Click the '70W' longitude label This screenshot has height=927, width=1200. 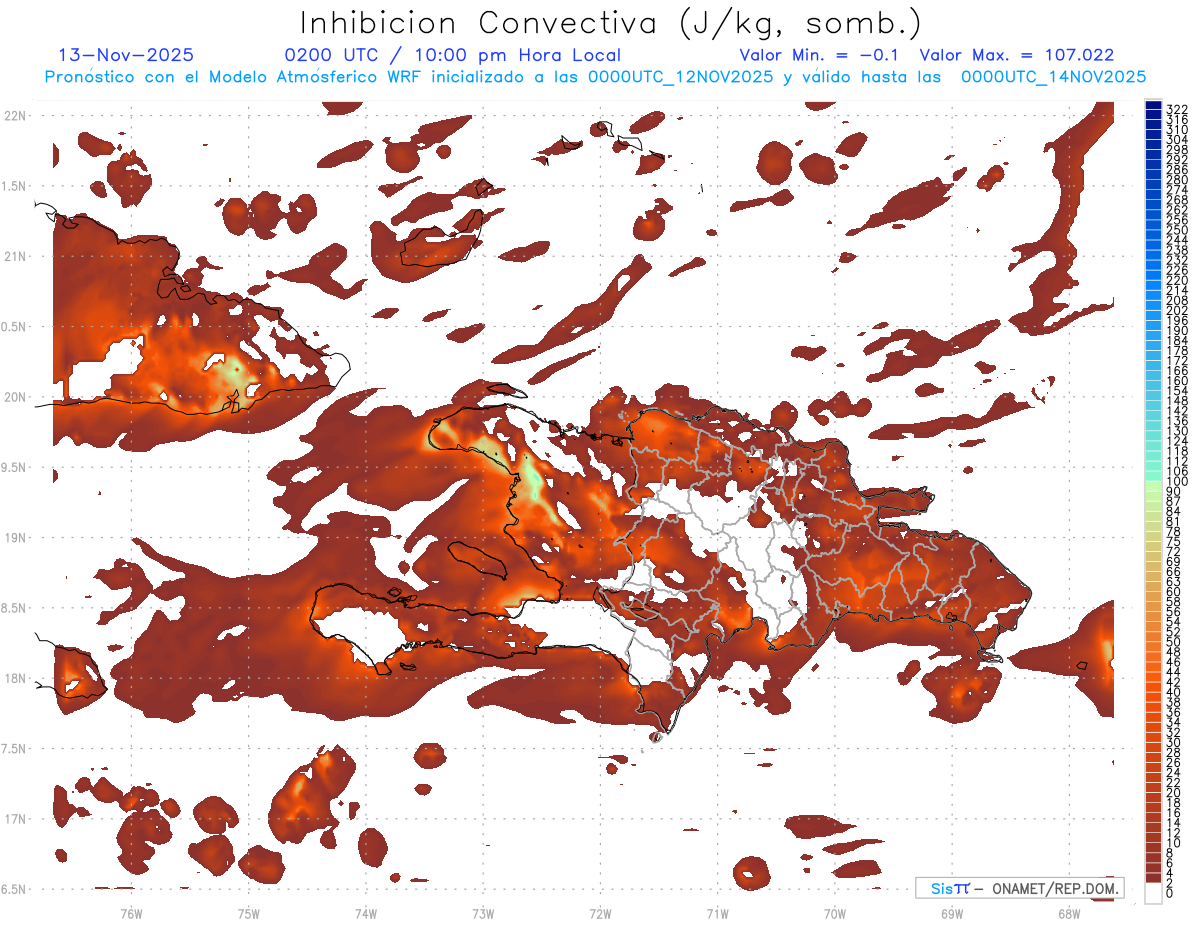835,913
